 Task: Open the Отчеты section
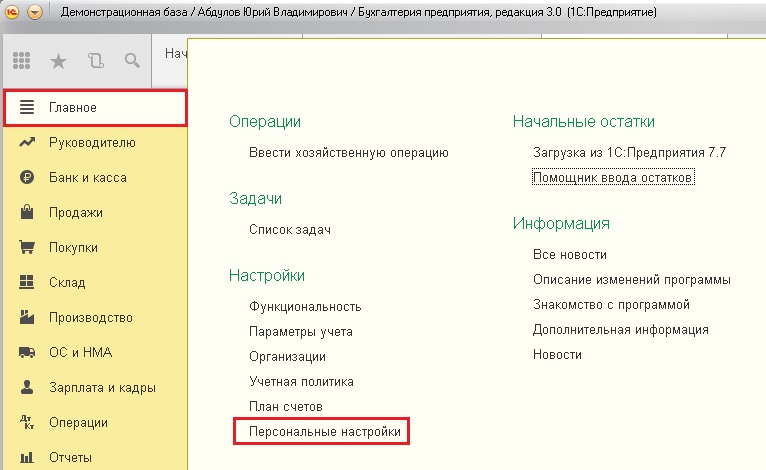click(x=95, y=457)
